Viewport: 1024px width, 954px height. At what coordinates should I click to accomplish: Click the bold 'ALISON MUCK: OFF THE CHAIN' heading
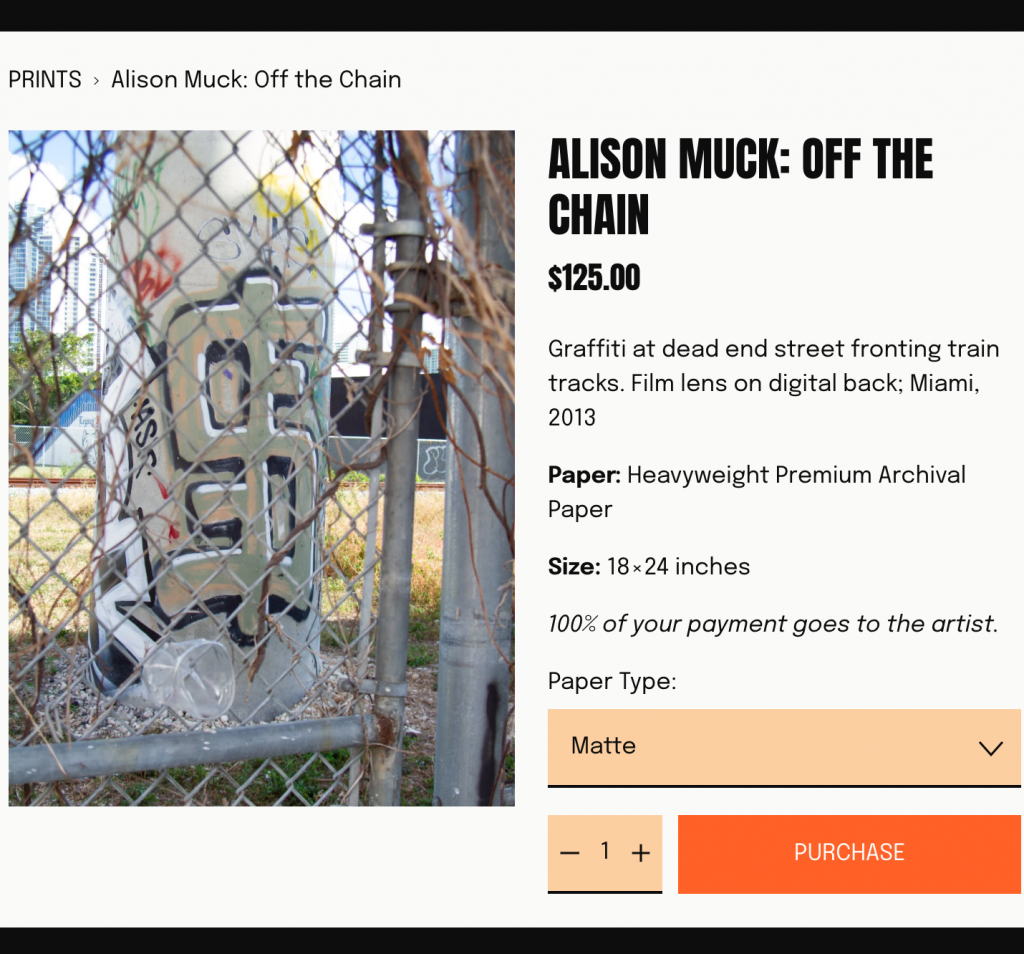[x=740, y=187]
